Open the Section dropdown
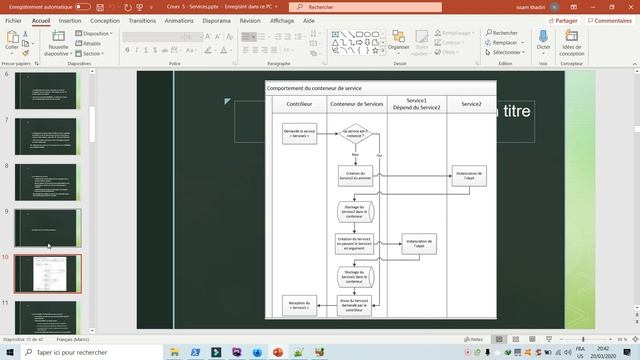This screenshot has height=360, width=640. pos(90,53)
